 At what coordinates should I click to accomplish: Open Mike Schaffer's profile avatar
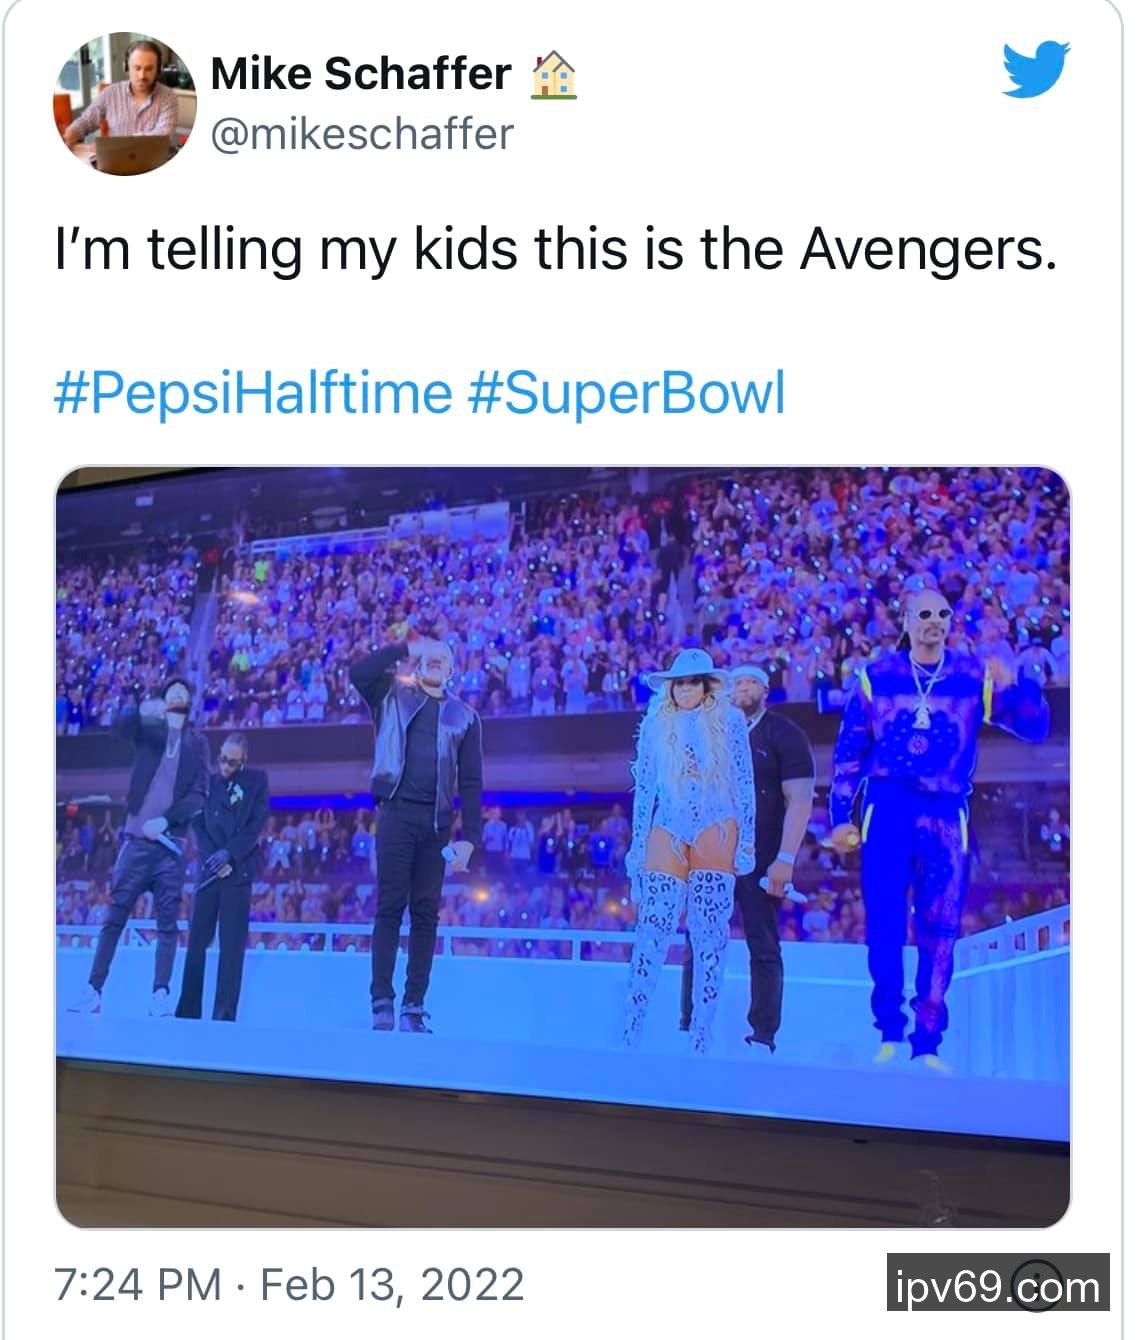click(124, 103)
